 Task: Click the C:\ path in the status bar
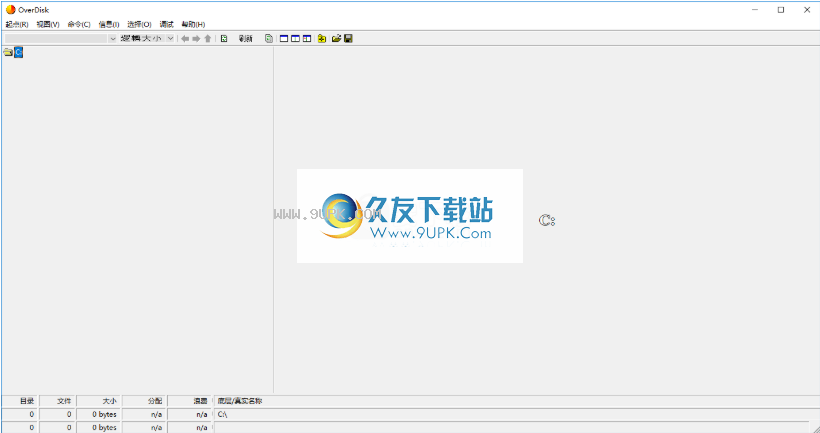click(222, 414)
